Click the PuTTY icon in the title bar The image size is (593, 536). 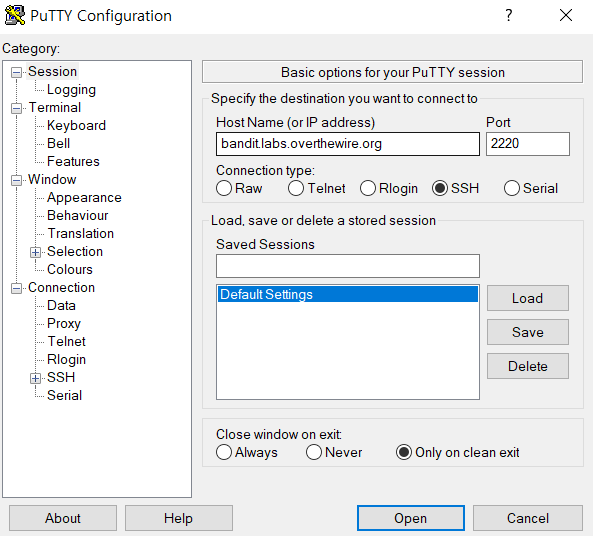click(15, 16)
